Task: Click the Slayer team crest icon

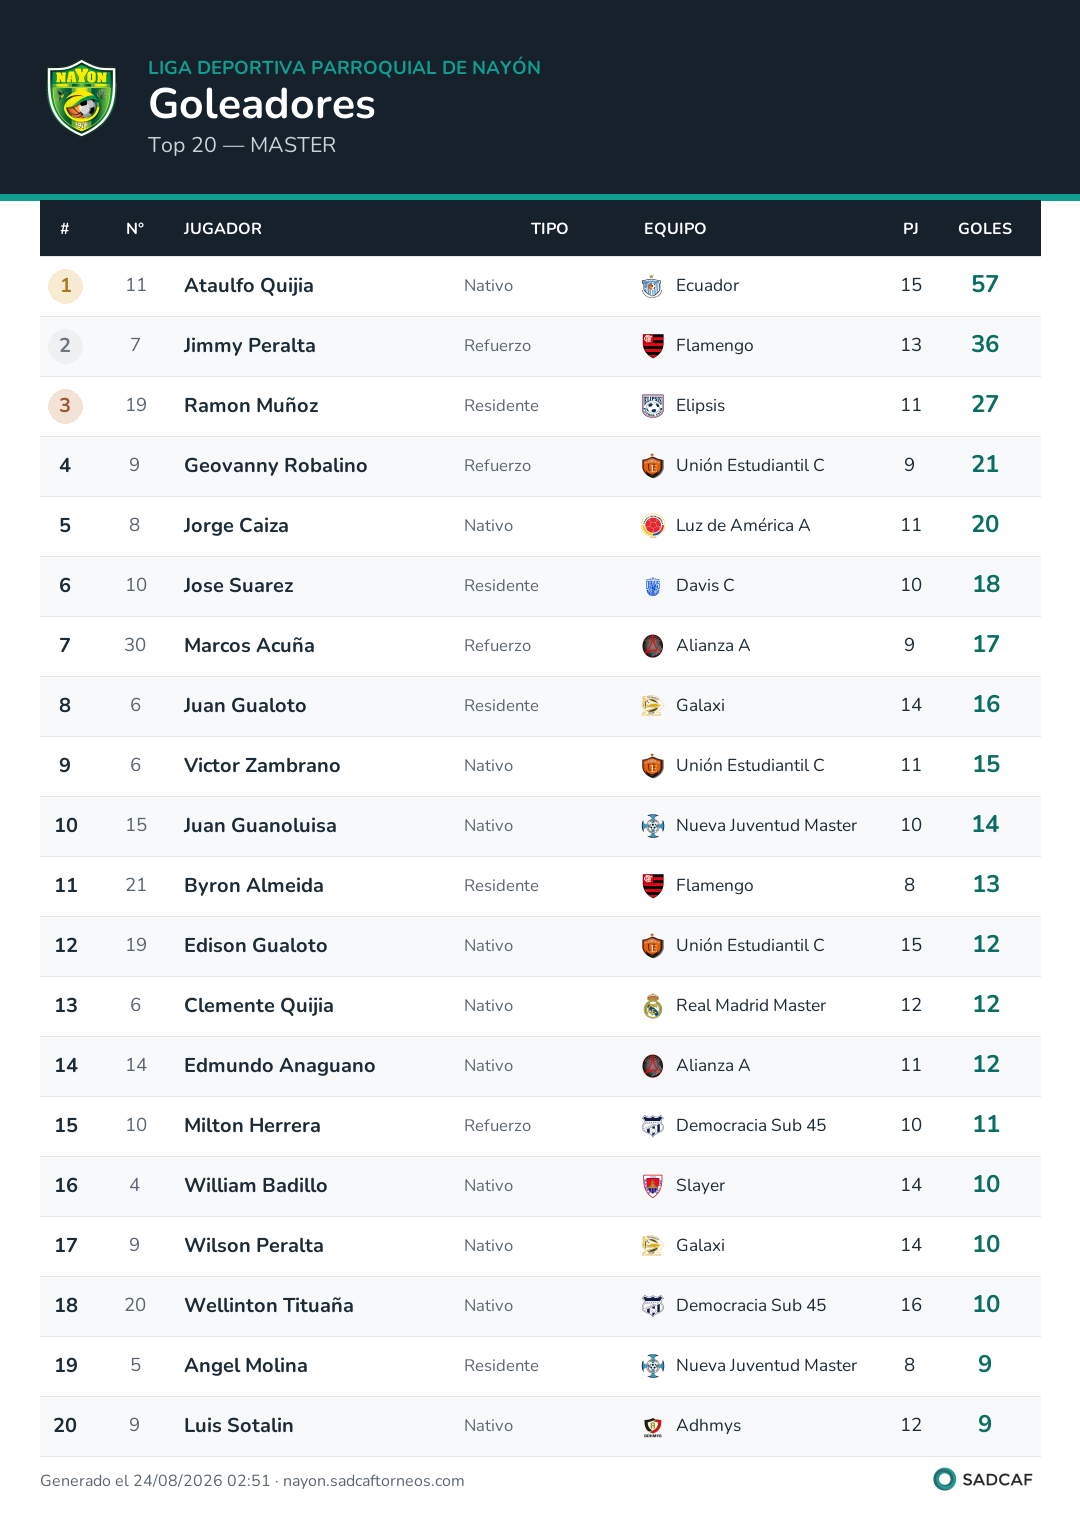Action: click(x=653, y=1186)
